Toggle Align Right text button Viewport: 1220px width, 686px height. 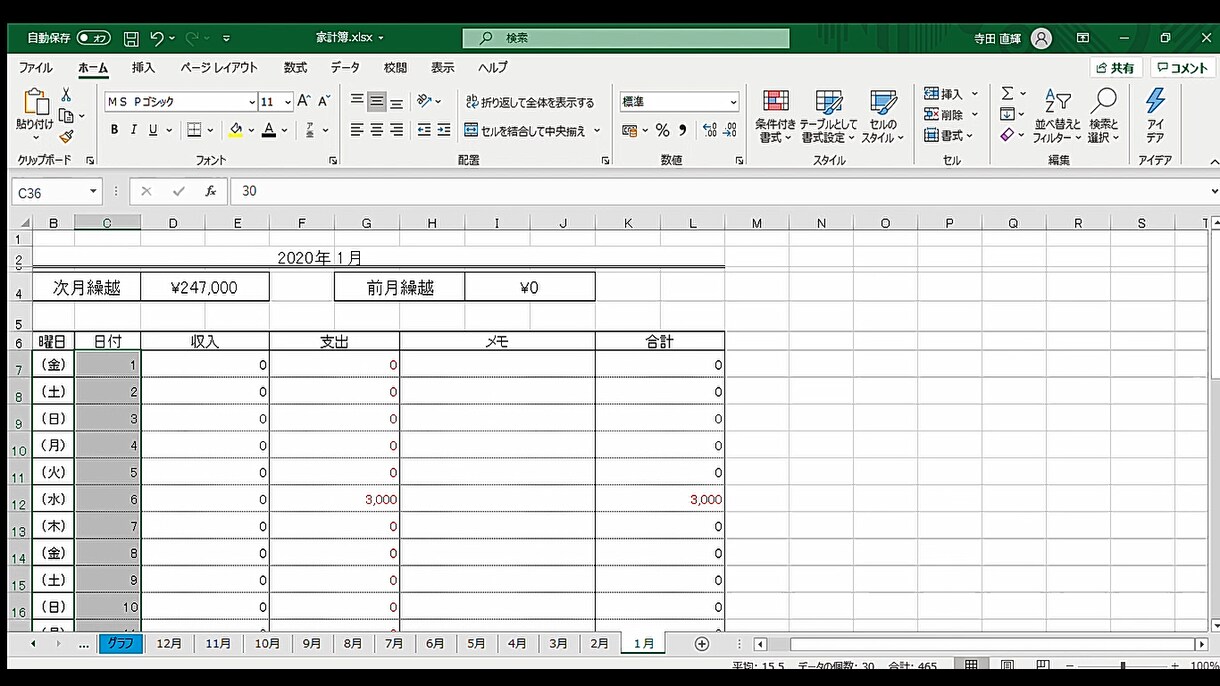click(396, 130)
